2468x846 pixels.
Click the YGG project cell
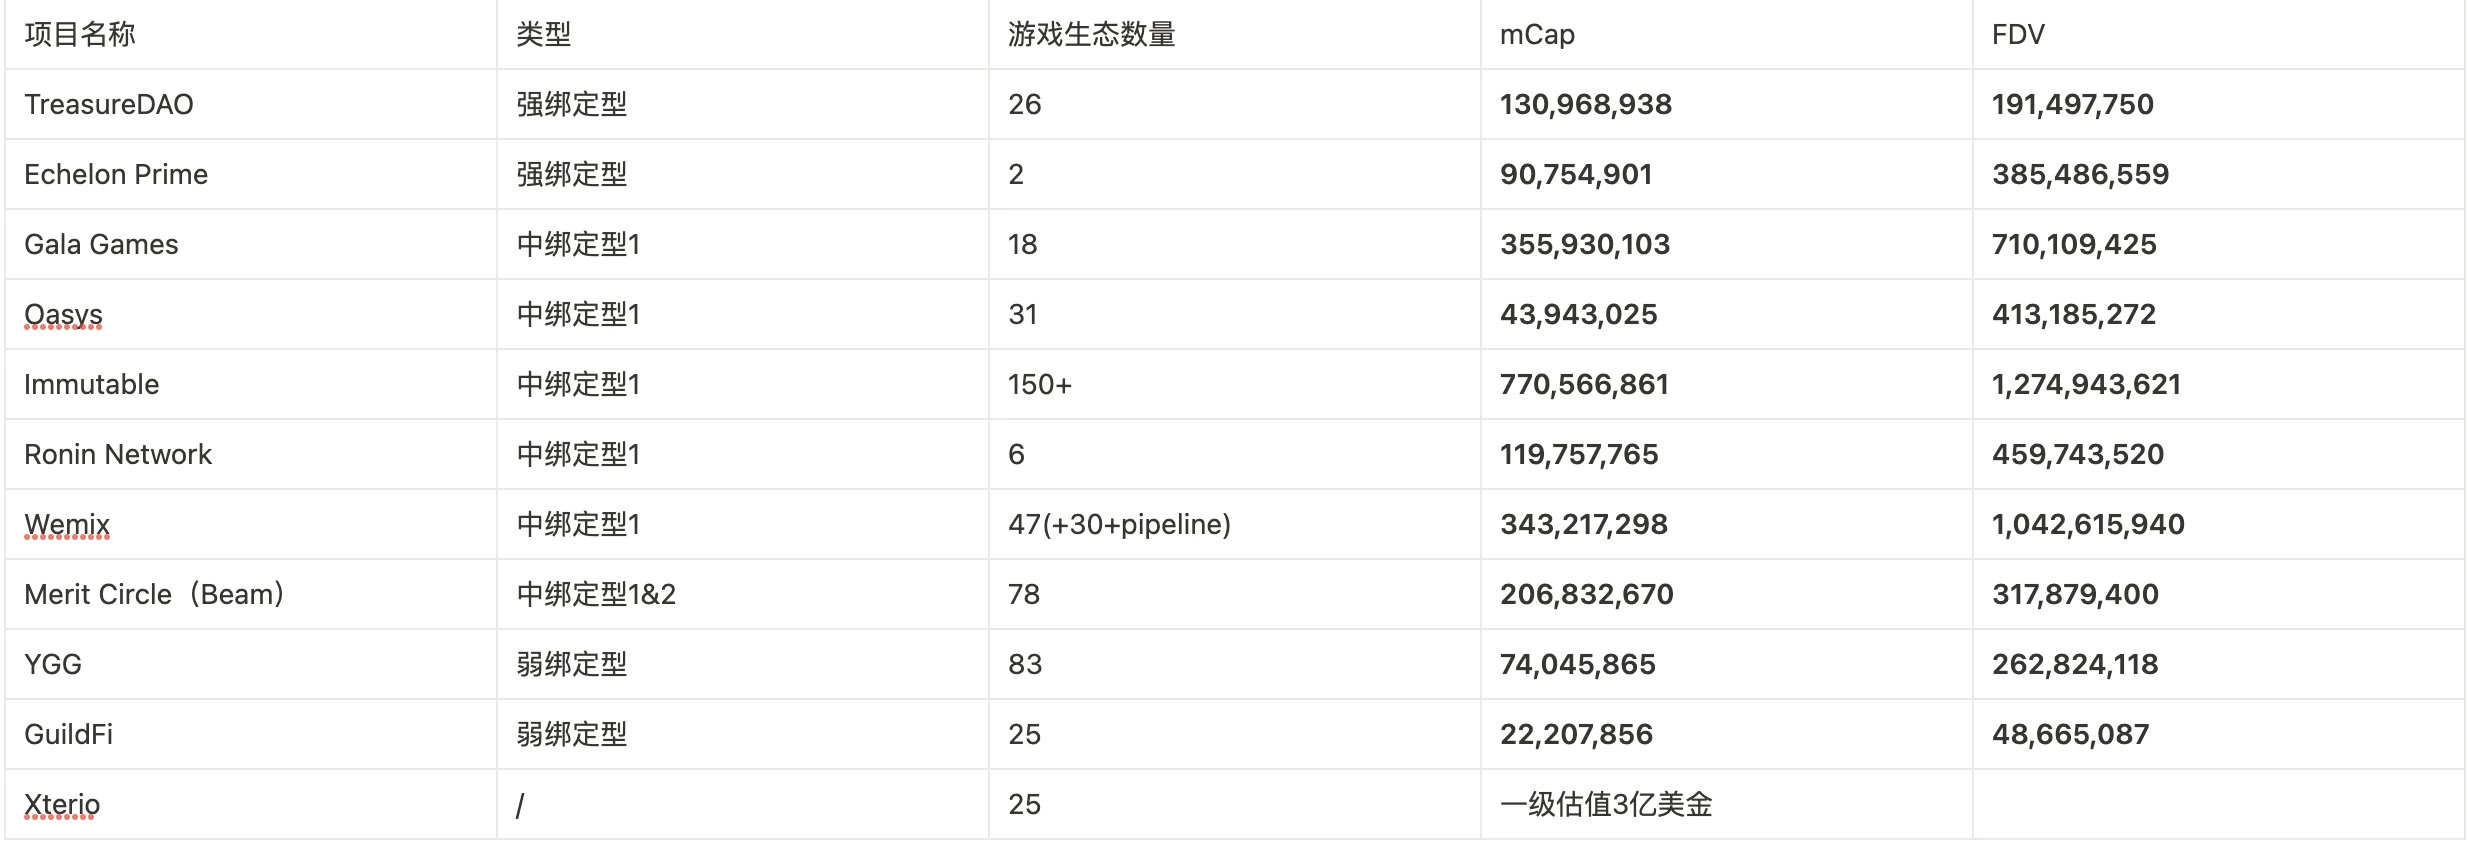click(x=53, y=665)
